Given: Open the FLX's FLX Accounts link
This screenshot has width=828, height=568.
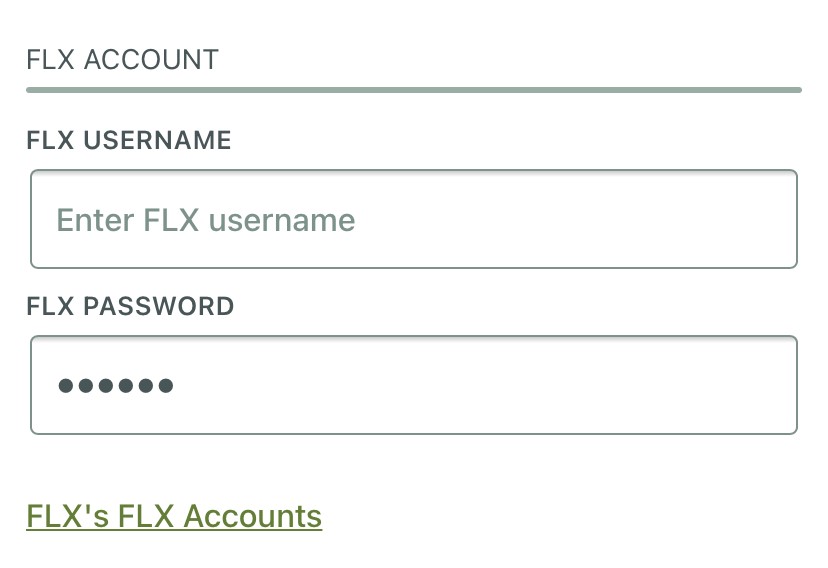Looking at the screenshot, I should 174,516.
